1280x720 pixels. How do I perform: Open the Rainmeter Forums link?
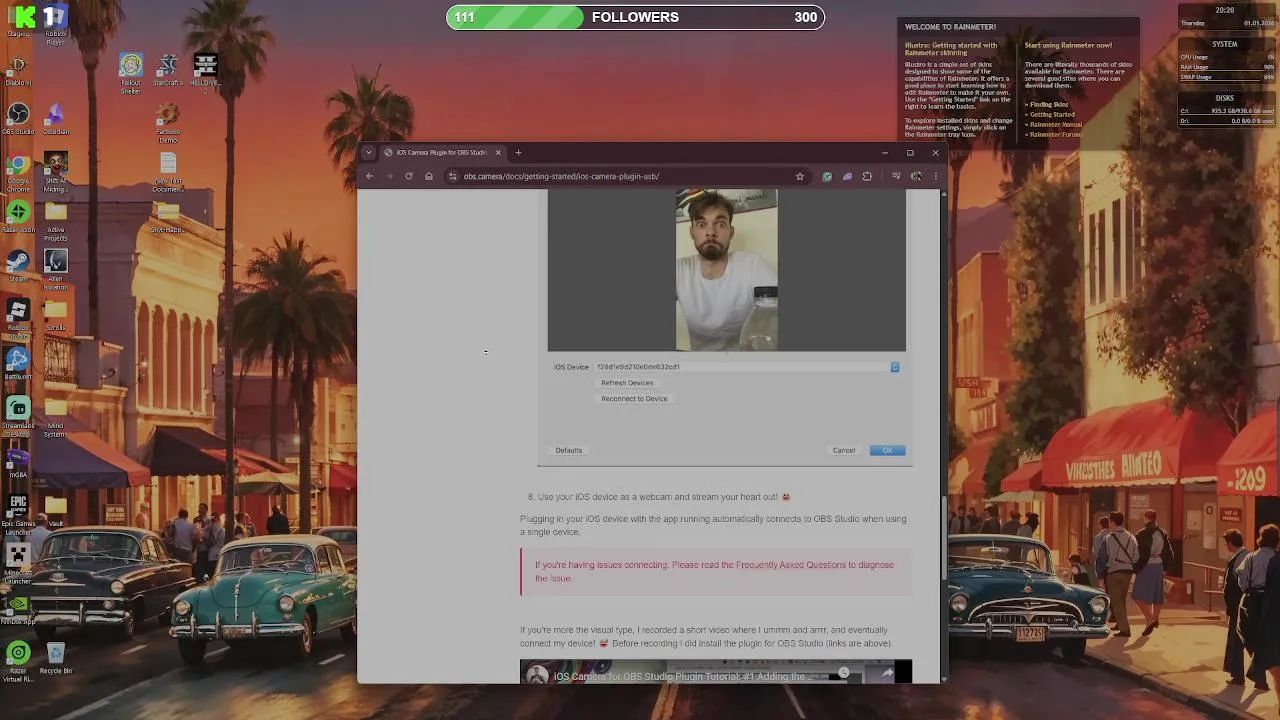click(x=1055, y=135)
